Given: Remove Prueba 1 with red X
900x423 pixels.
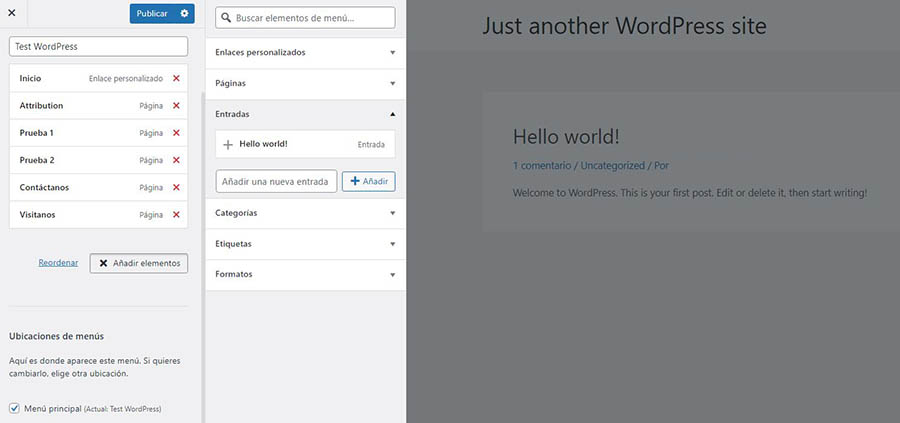Looking at the screenshot, I should tap(176, 133).
